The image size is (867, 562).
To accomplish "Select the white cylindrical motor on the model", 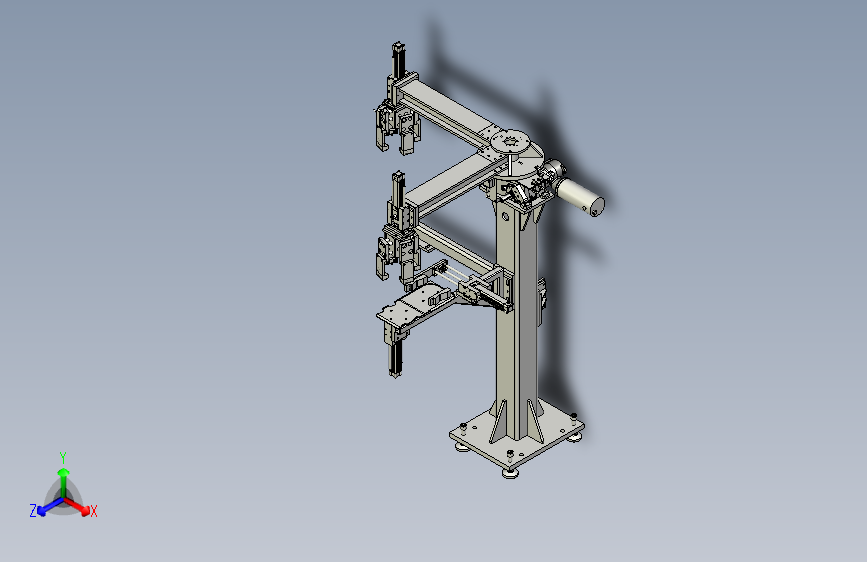I will (x=580, y=195).
